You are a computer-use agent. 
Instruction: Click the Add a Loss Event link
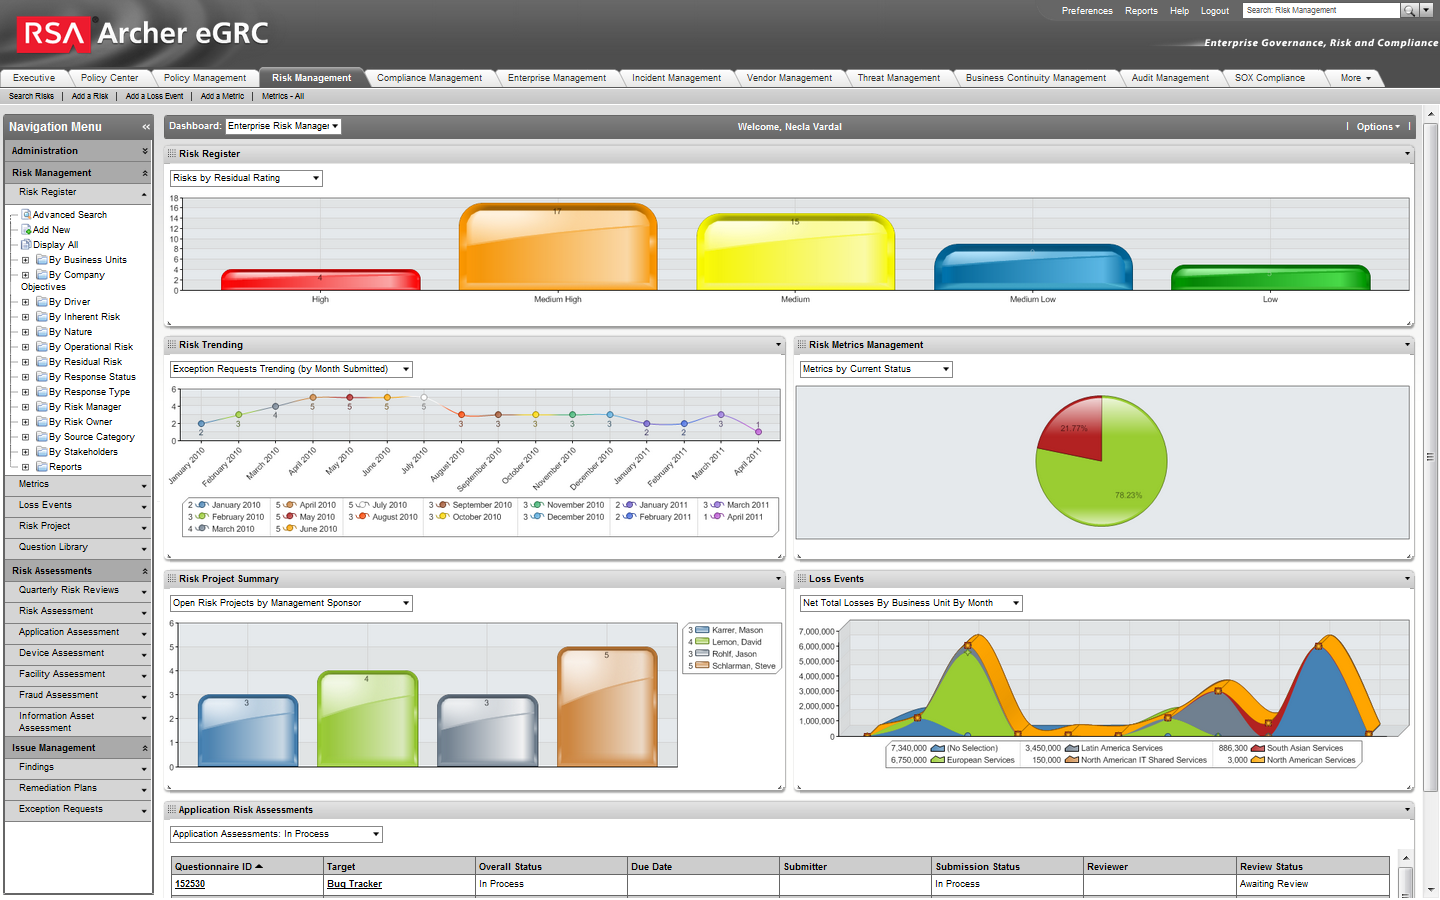tap(155, 96)
